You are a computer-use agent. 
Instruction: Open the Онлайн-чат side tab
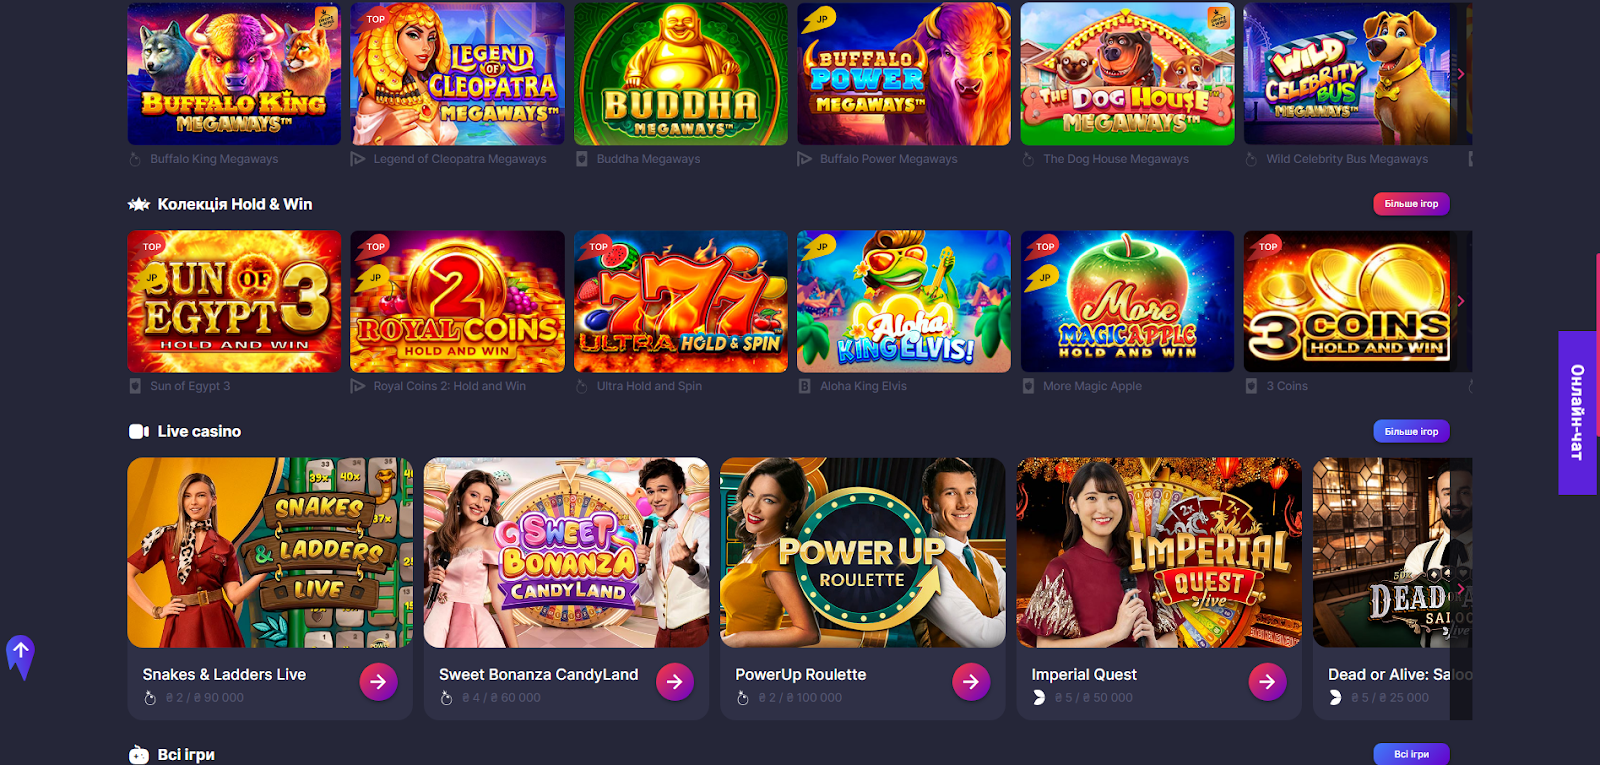[1578, 412]
